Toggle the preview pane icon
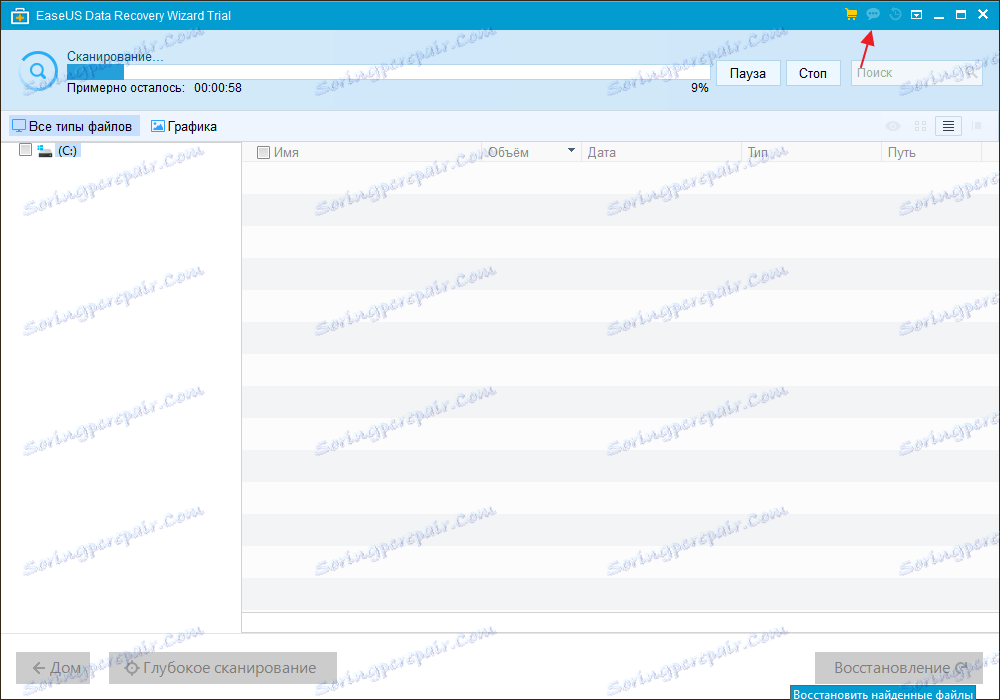The height and width of the screenshot is (700, 1000). coord(976,126)
